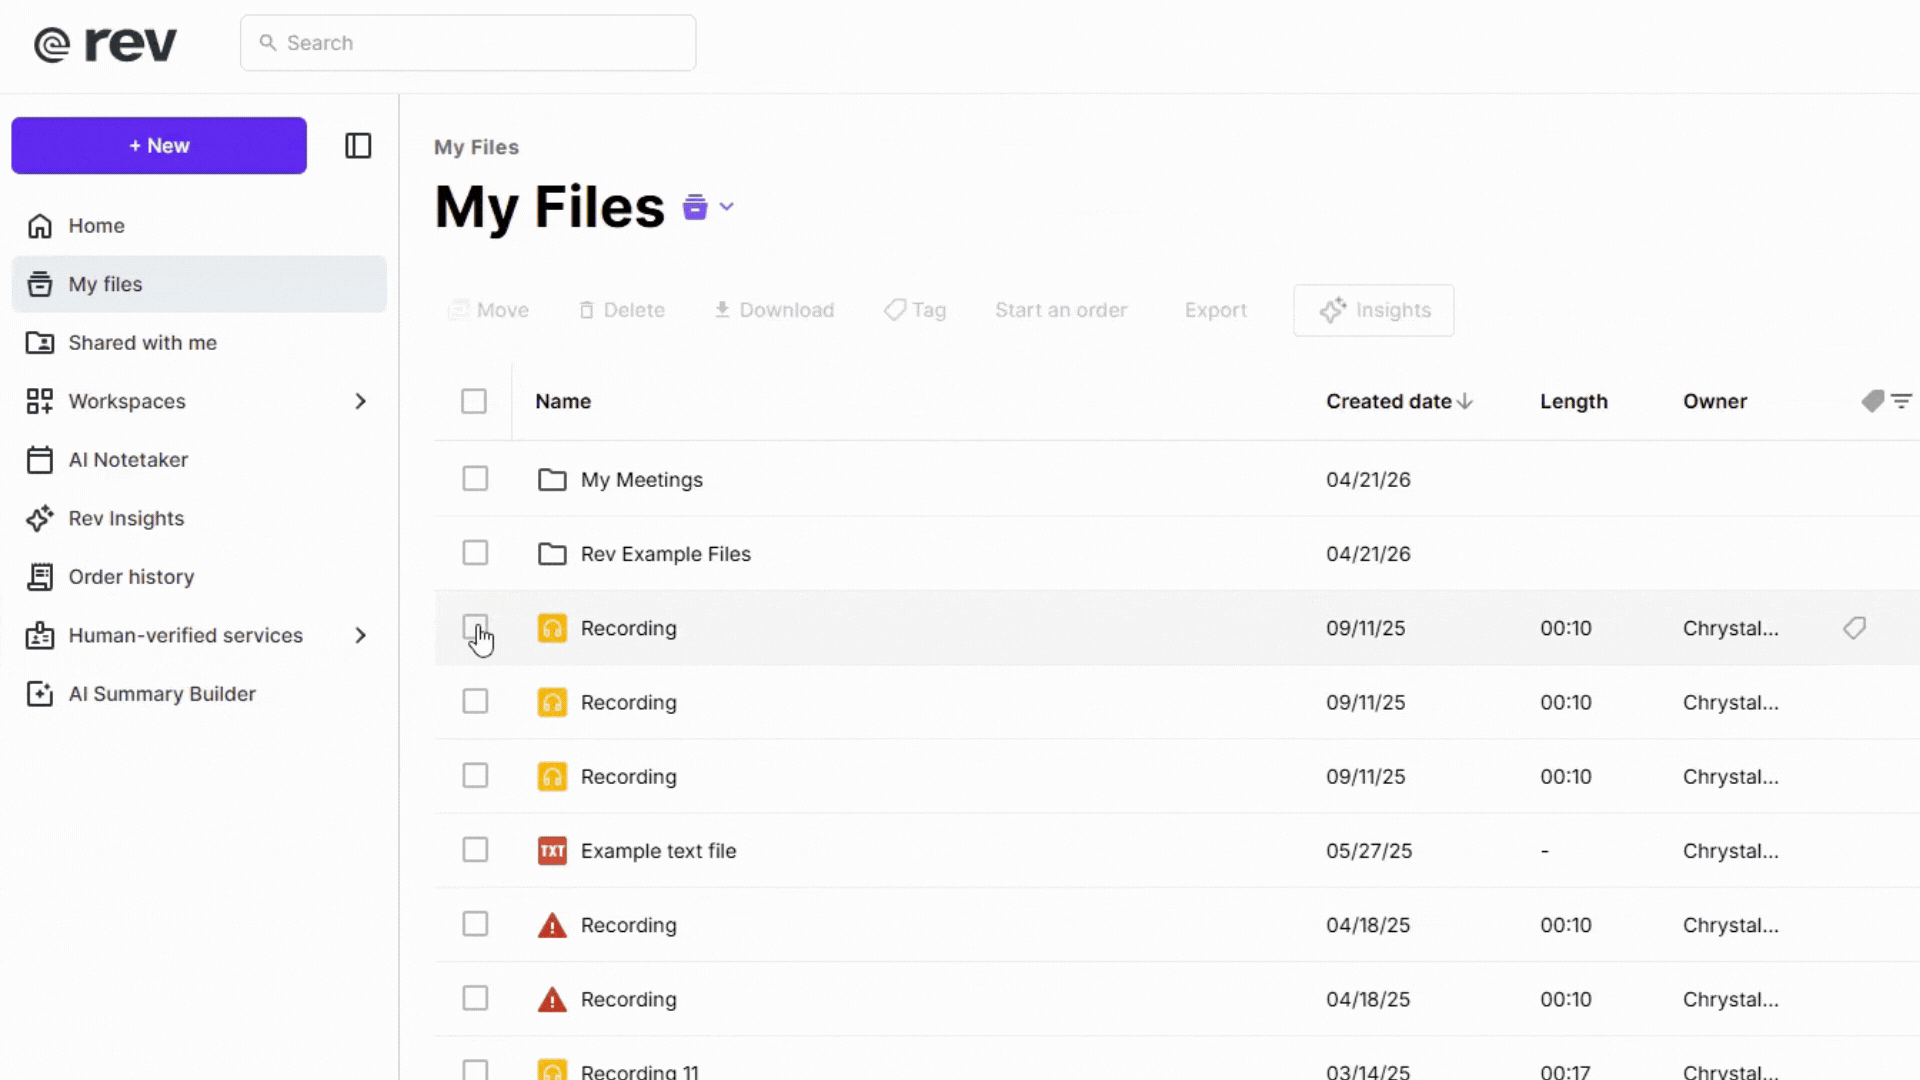Open Home in sidebar

click(x=199, y=226)
